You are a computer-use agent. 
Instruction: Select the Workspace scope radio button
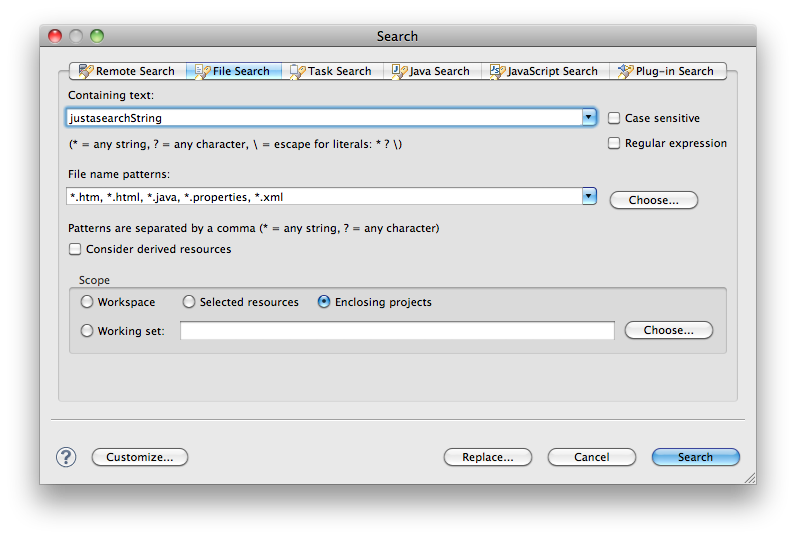(x=87, y=302)
